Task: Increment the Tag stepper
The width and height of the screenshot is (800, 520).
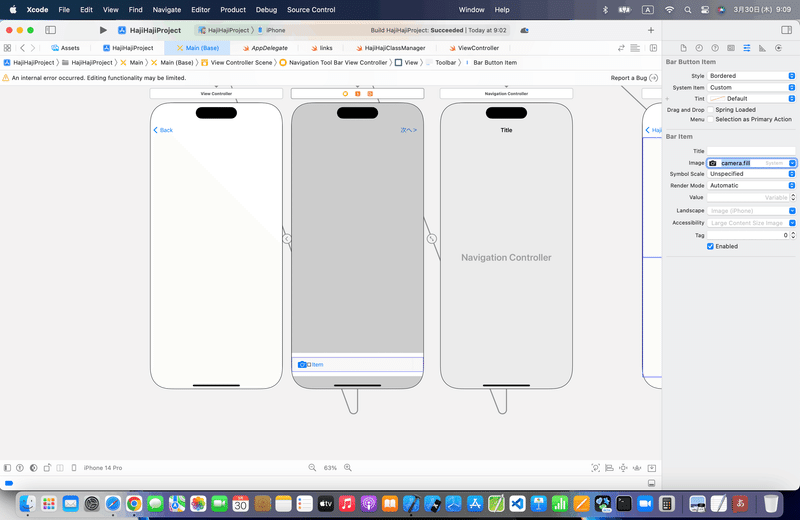Action: point(793,233)
